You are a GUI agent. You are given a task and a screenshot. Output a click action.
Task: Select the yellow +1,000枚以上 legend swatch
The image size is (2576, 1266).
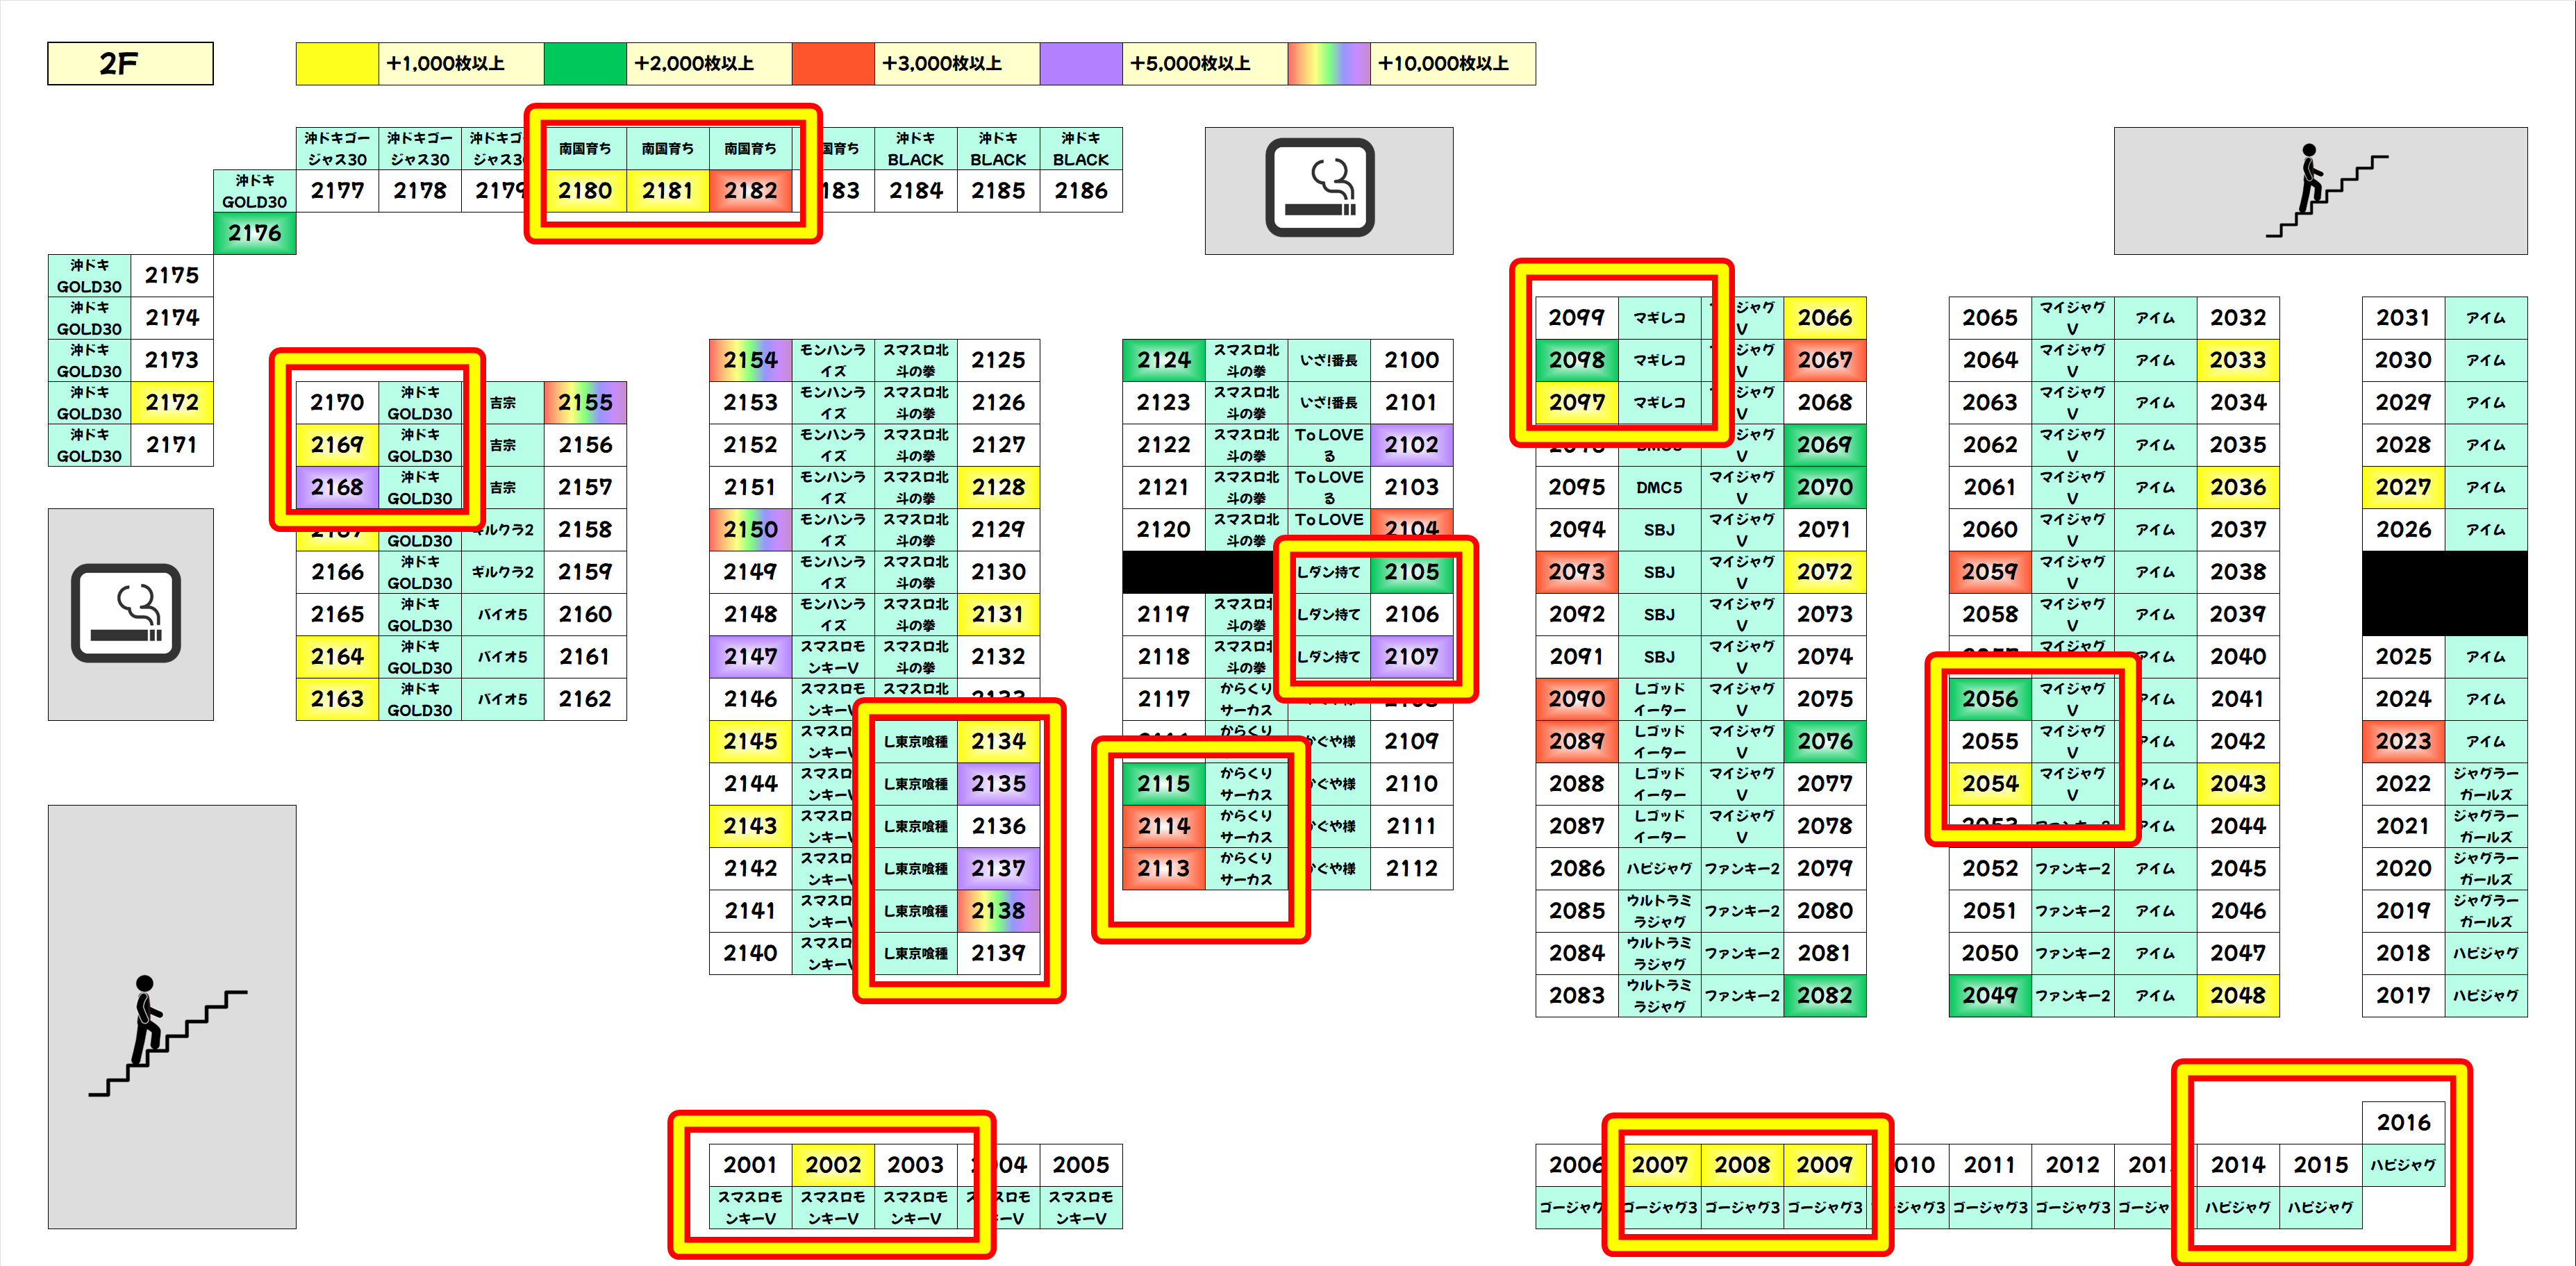(337, 63)
